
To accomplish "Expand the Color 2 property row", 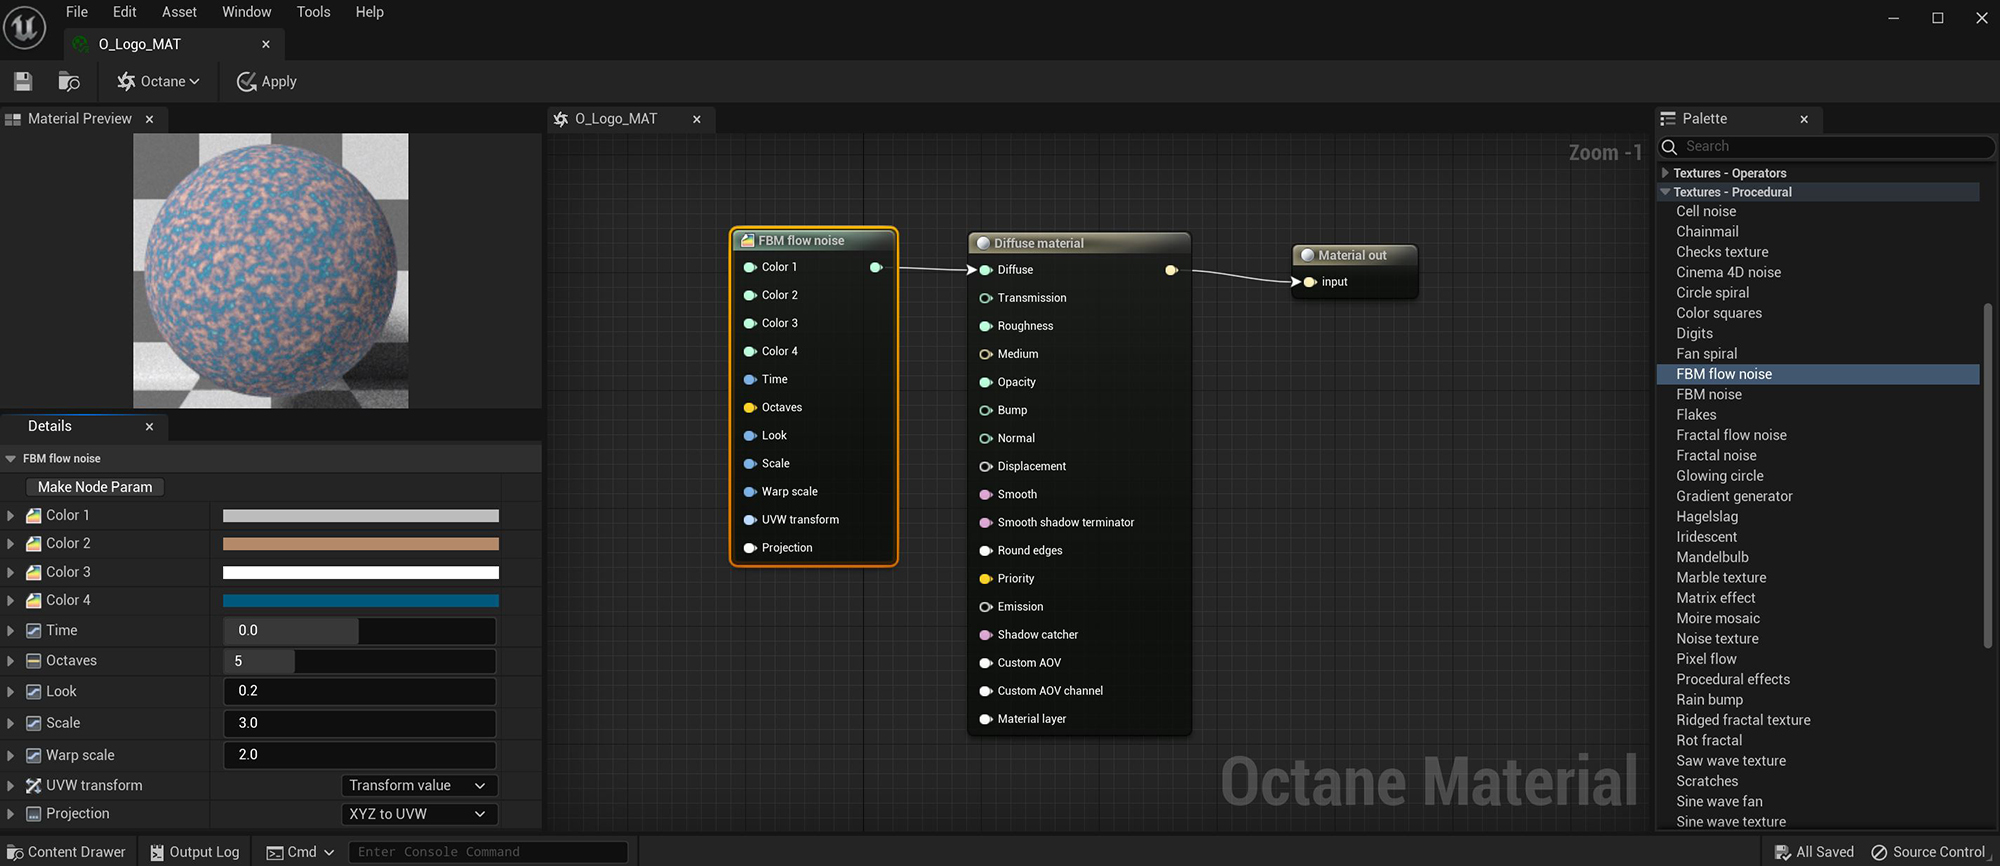I will coord(11,544).
